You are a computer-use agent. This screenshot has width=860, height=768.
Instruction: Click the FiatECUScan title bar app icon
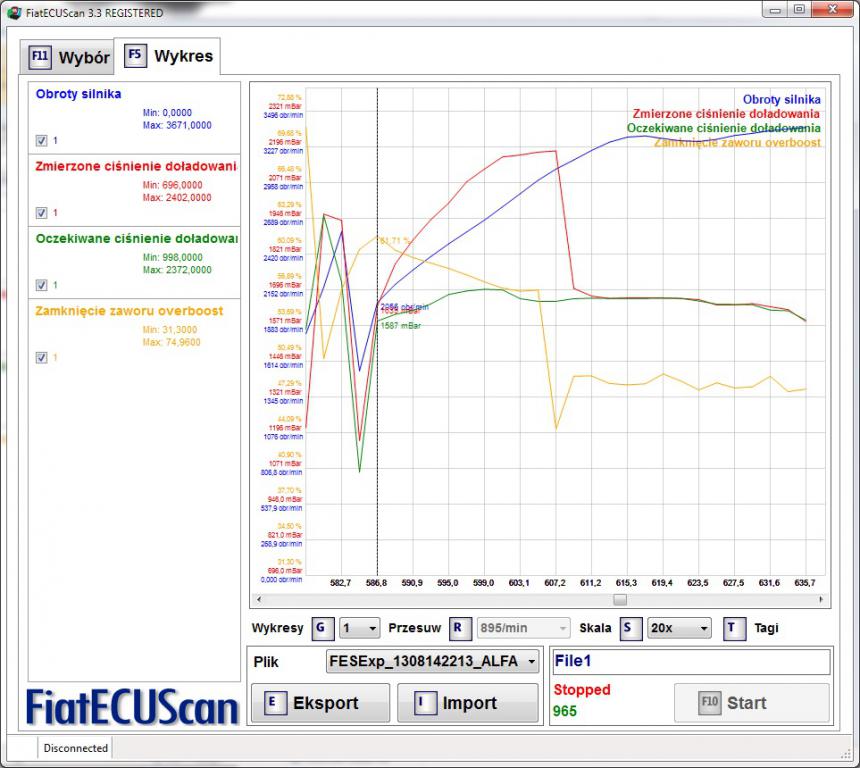pyautogui.click(x=14, y=13)
